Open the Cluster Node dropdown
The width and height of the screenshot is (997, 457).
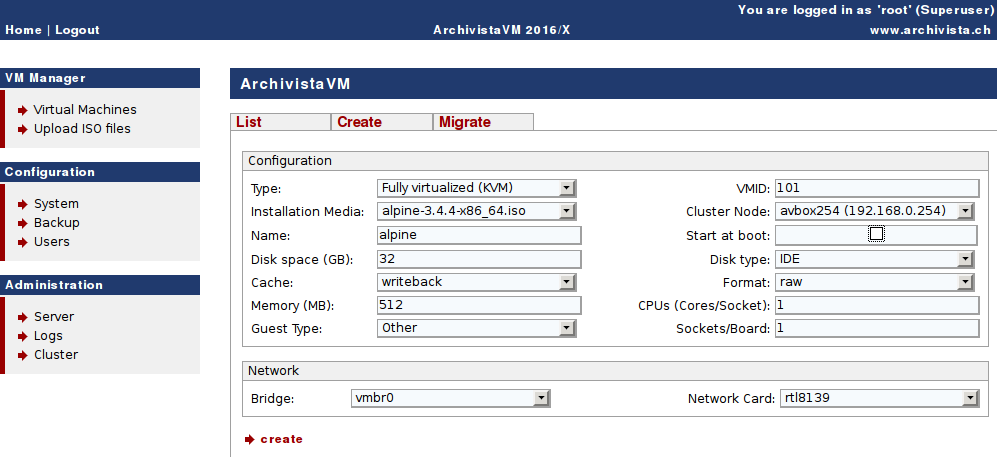tap(875, 210)
